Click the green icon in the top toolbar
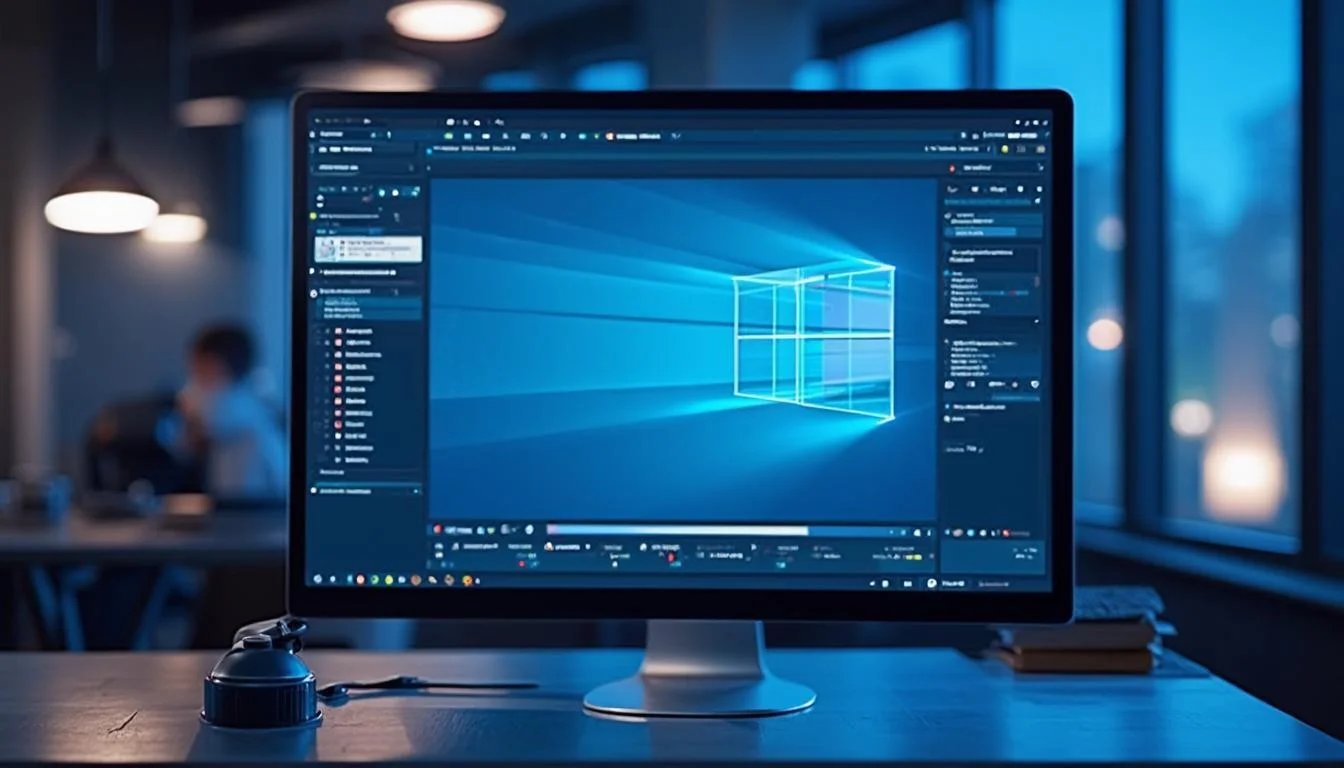The height and width of the screenshot is (768, 1344). click(449, 135)
